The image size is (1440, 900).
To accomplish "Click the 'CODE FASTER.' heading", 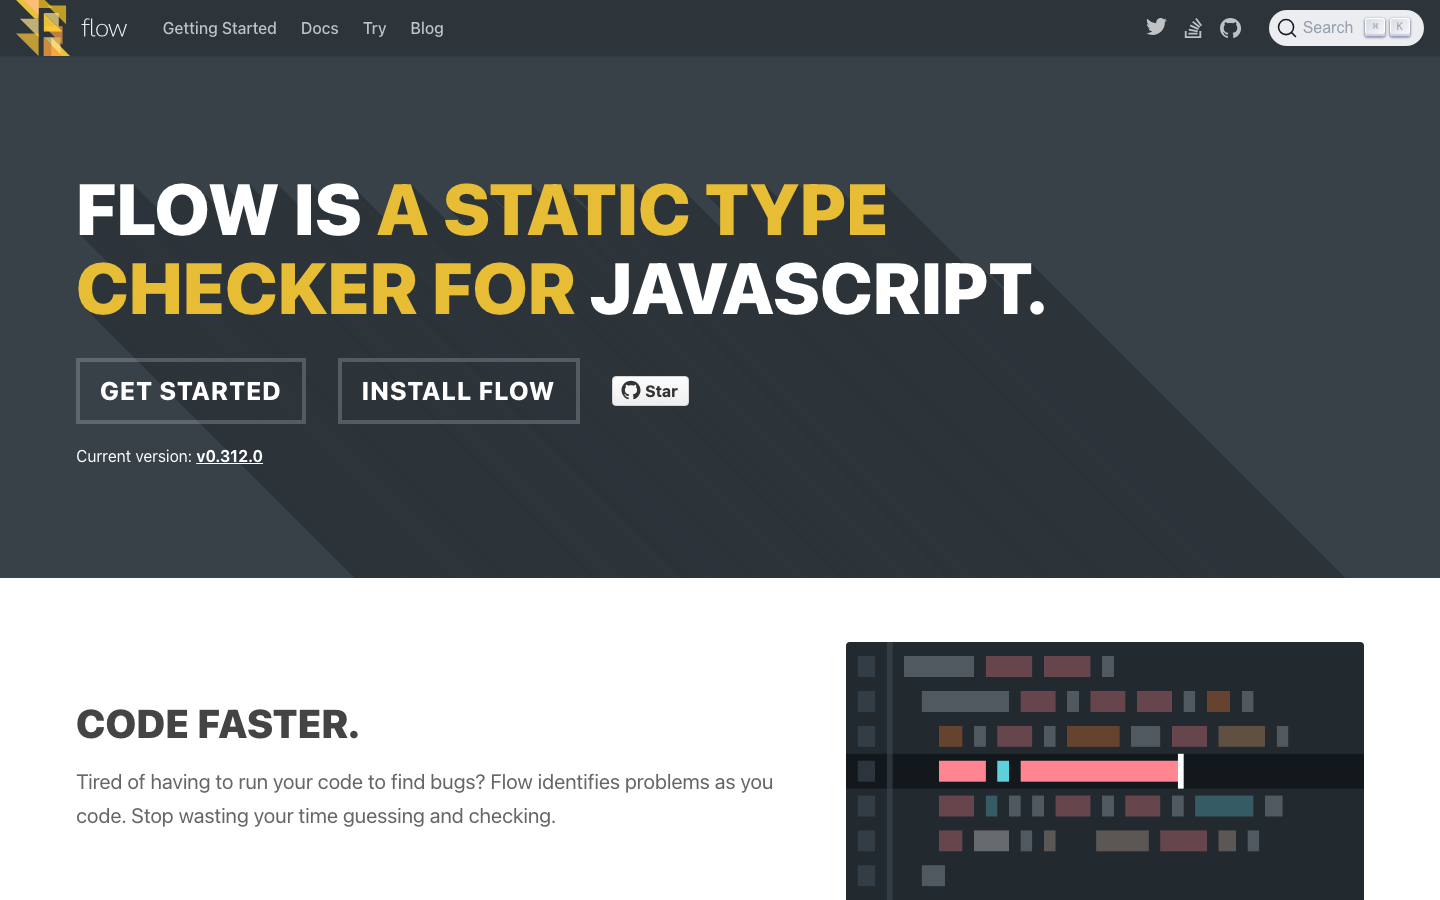I will [x=217, y=724].
